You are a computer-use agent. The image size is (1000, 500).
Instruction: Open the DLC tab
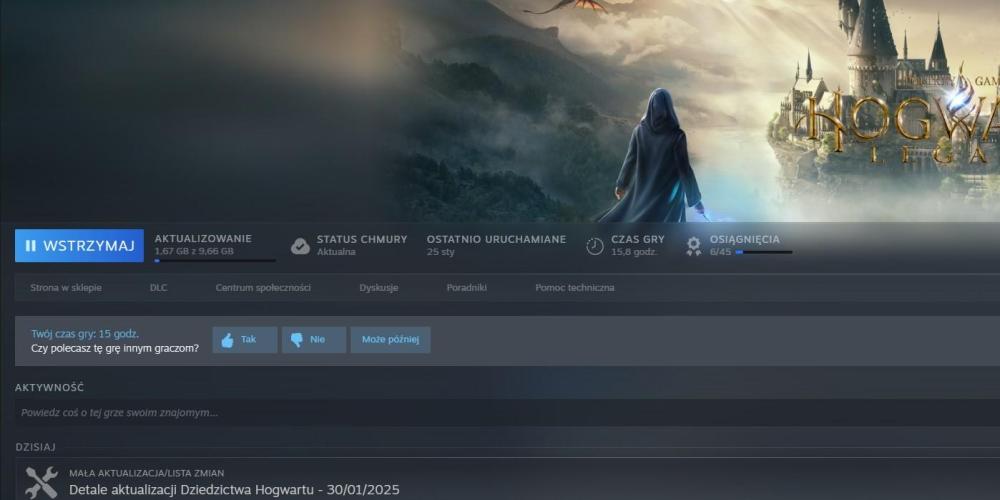point(158,288)
